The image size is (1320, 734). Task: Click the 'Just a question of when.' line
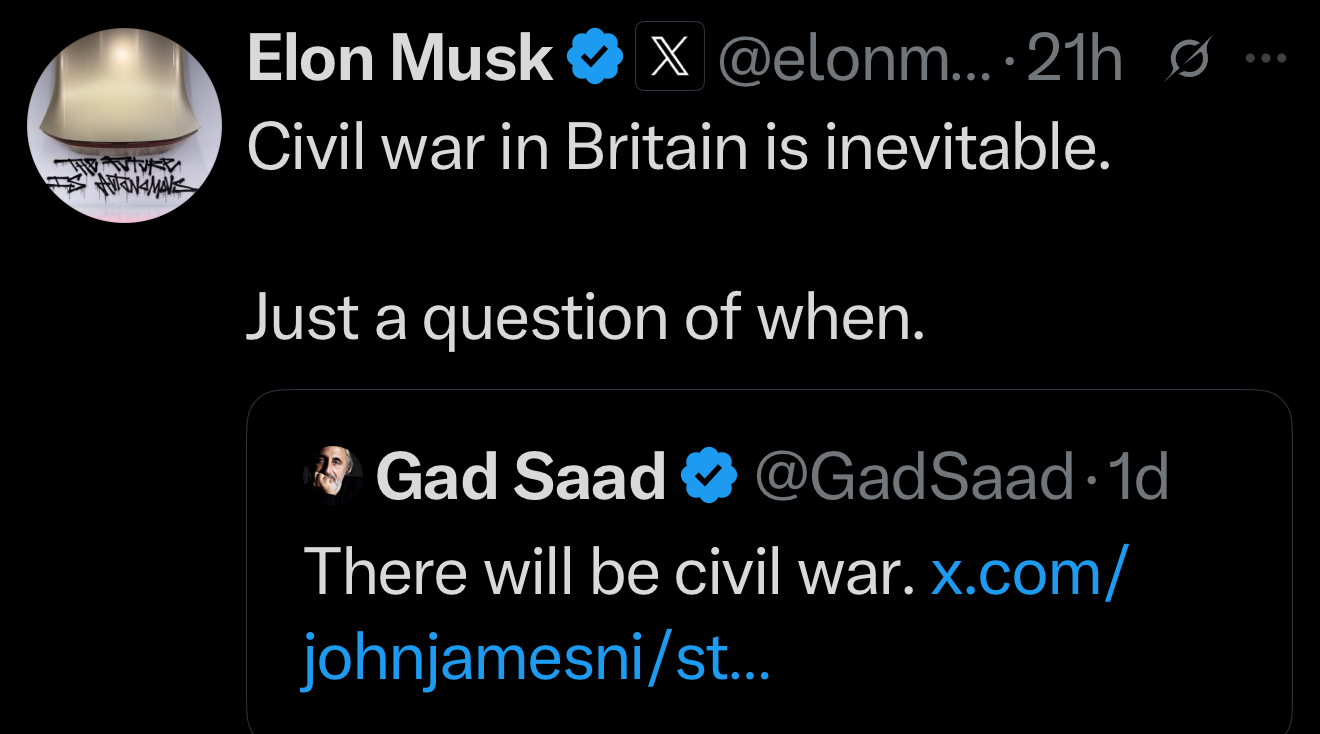click(x=585, y=319)
